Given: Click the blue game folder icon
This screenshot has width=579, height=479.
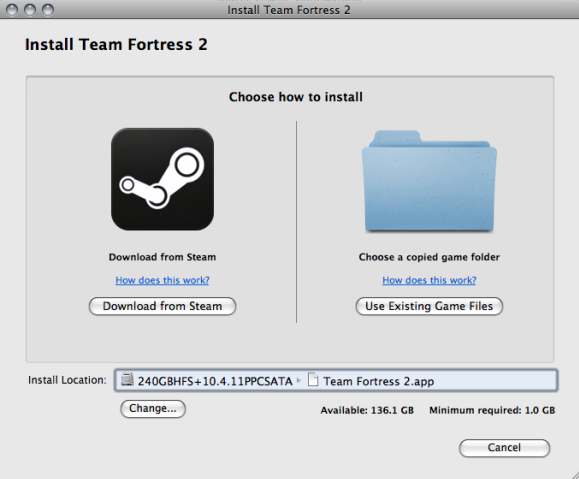Looking at the screenshot, I should pyautogui.click(x=429, y=181).
